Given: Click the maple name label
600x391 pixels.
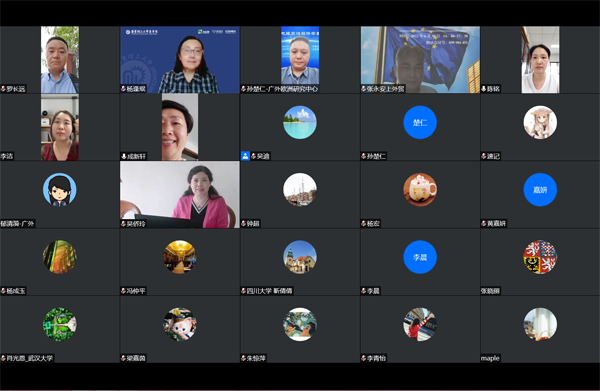Looking at the screenshot, I should tap(490, 358).
